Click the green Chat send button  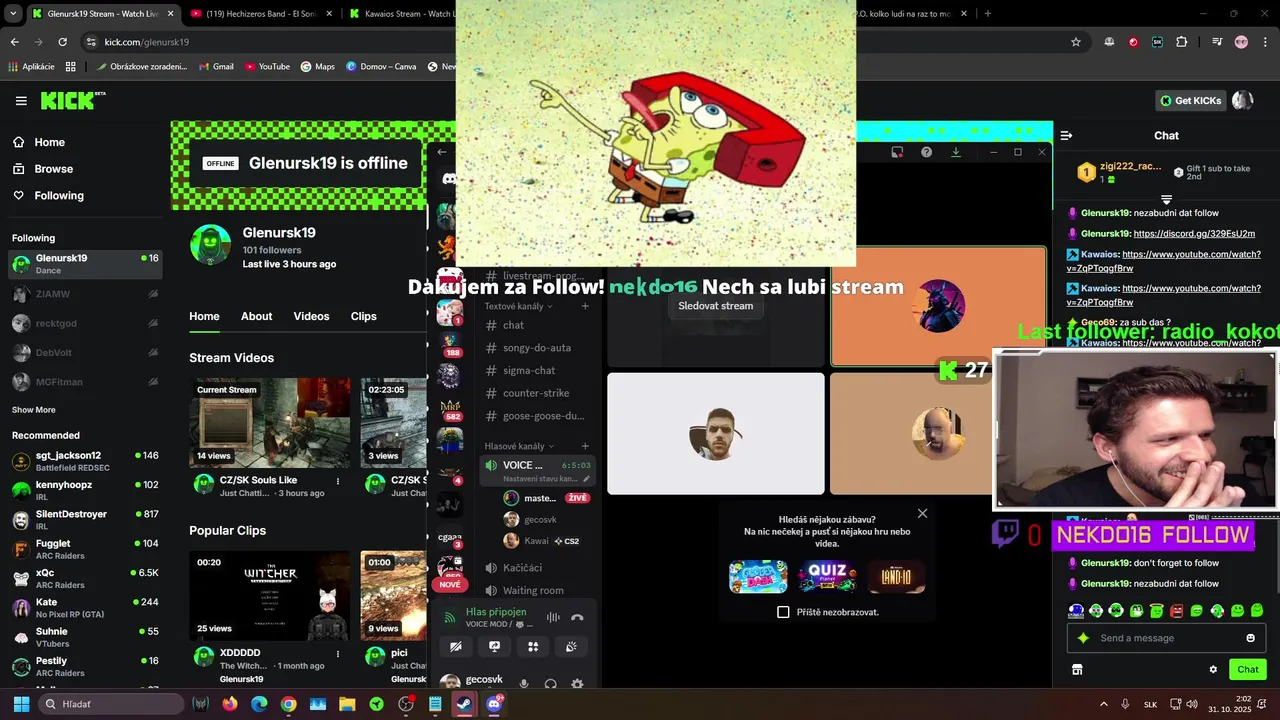[1248, 670]
